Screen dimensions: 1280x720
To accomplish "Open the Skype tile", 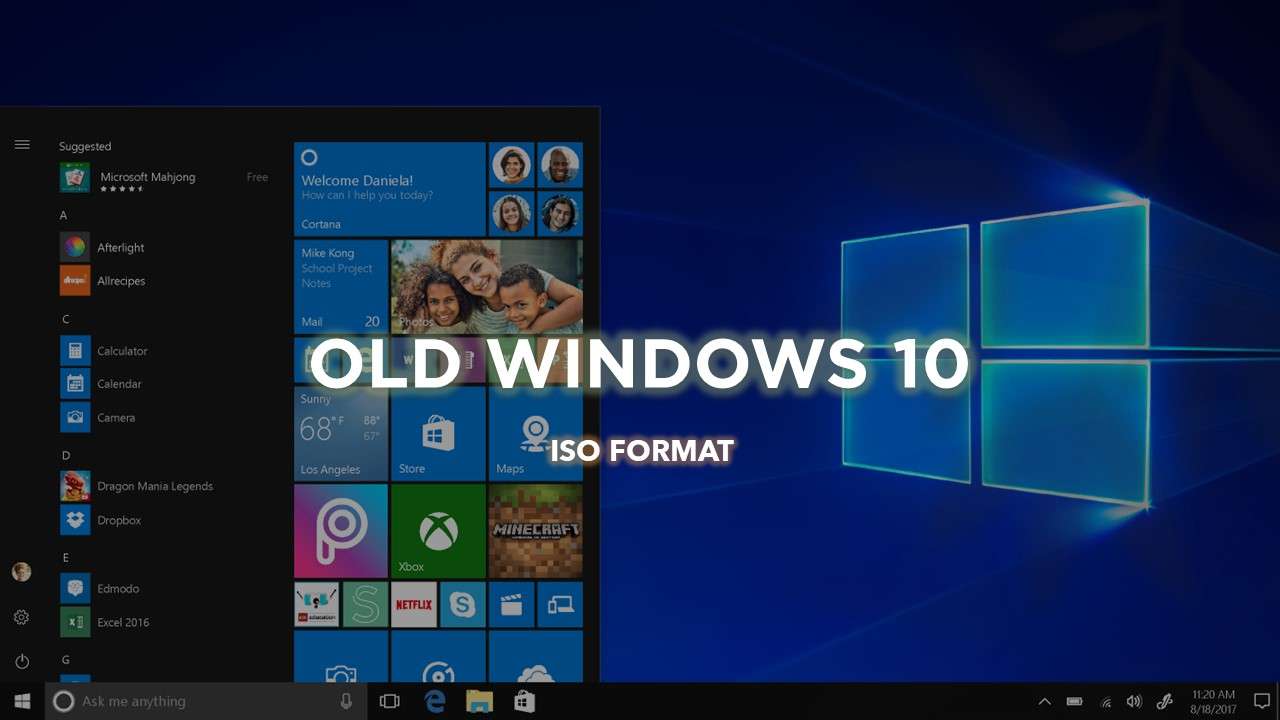I will 463,604.
